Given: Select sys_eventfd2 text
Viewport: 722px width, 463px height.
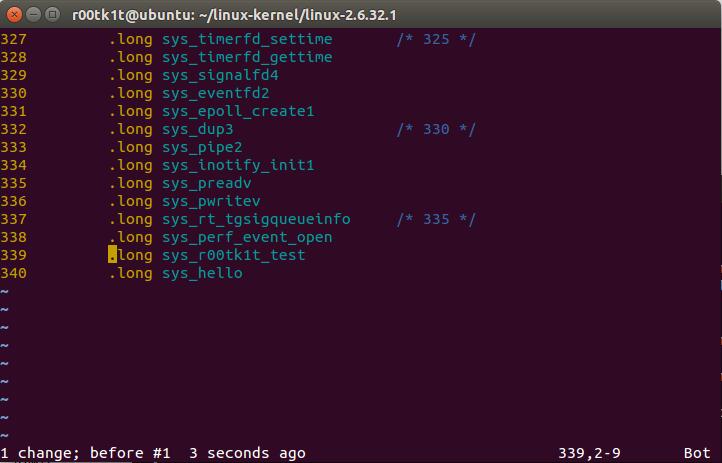Looking at the screenshot, I should tap(215, 93).
